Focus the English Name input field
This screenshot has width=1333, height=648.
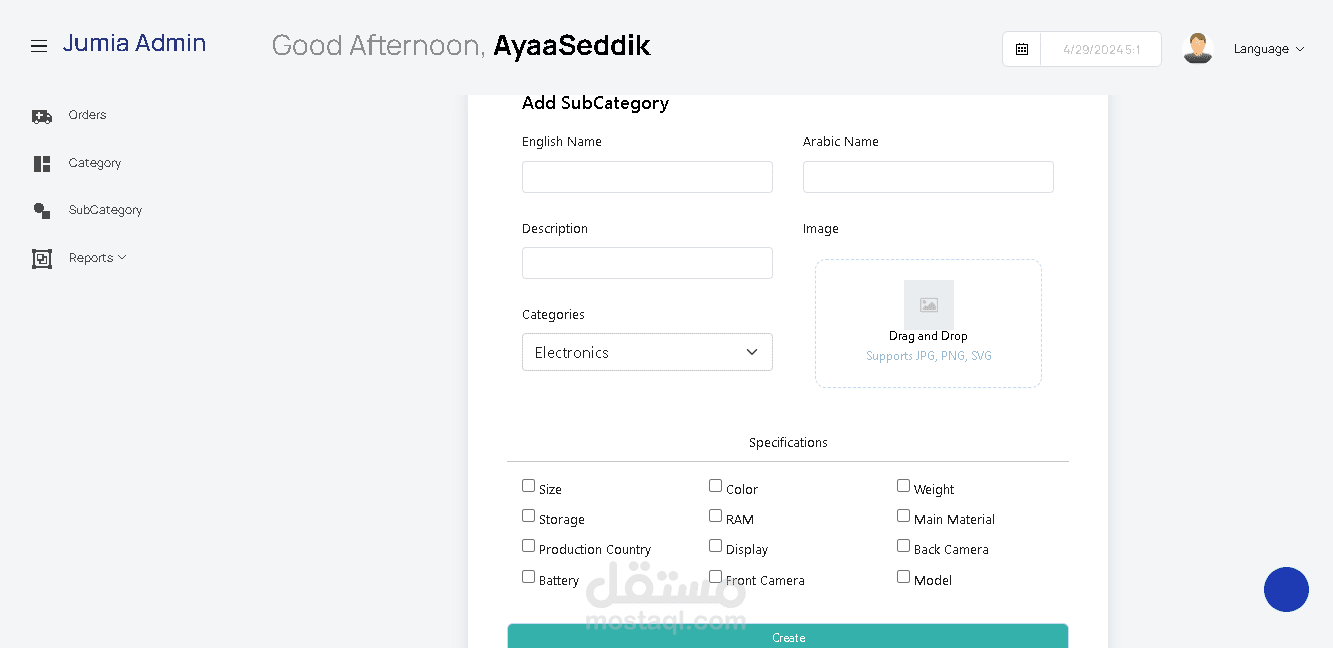647,177
